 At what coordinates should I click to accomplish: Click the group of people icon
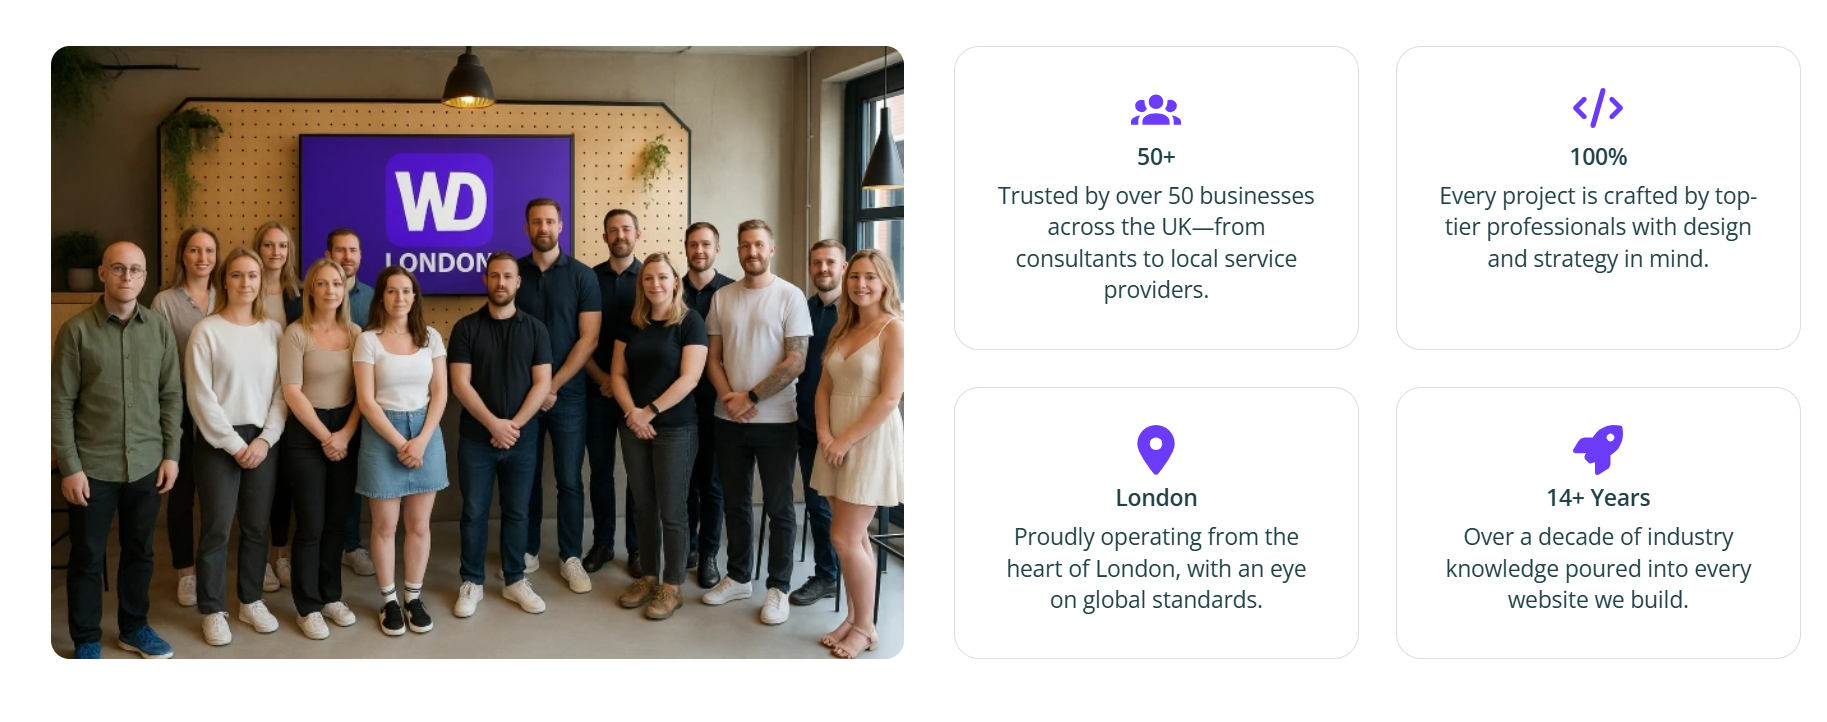tap(1155, 110)
